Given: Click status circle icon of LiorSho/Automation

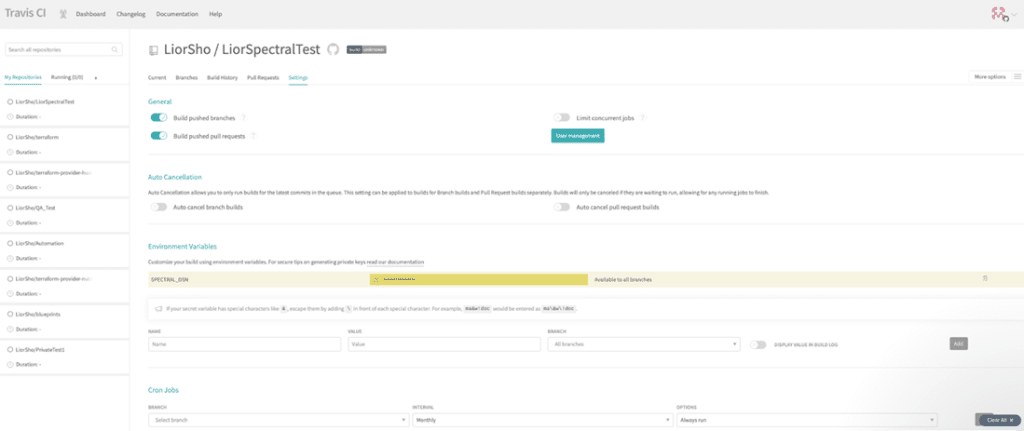Looking at the screenshot, I should [10, 243].
